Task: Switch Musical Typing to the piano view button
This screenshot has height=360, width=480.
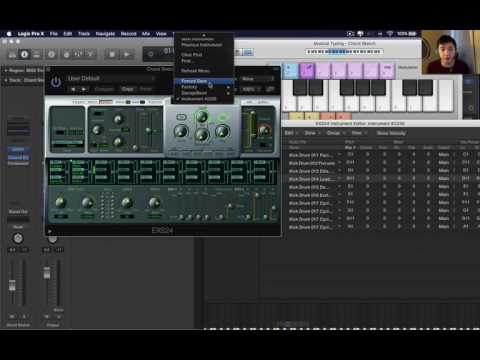Action: 238,52
